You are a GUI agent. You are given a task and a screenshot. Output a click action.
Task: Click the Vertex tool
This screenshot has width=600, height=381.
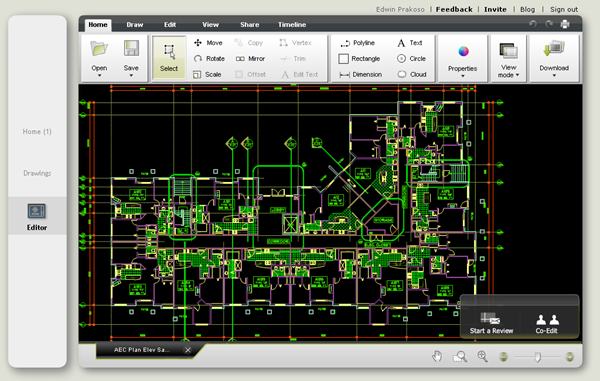tap(295, 43)
